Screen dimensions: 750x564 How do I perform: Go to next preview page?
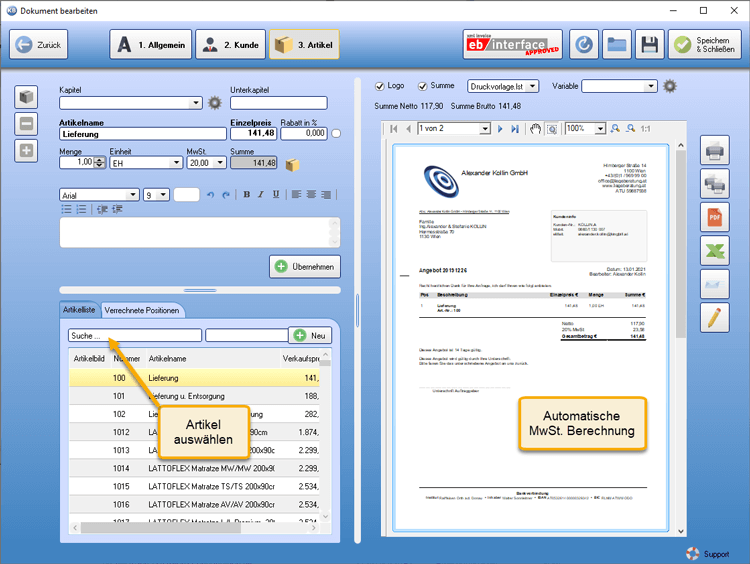pos(500,129)
